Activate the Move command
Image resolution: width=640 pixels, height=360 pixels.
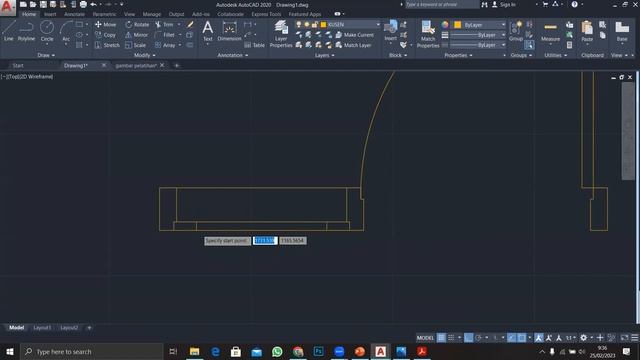[x=105, y=24]
